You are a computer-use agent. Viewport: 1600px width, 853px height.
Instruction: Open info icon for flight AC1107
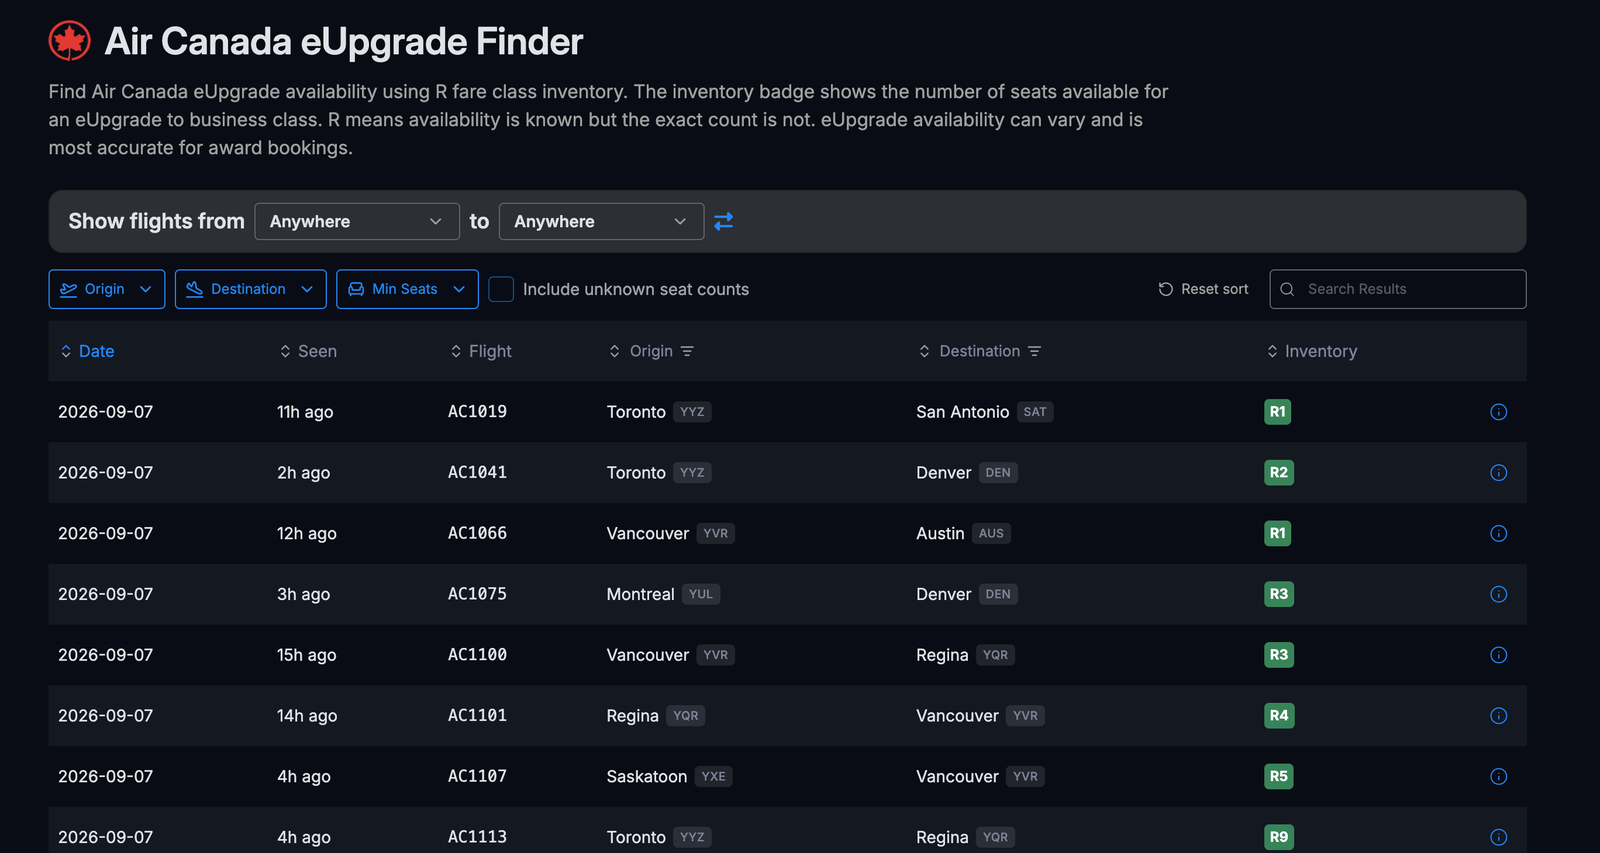coord(1498,777)
